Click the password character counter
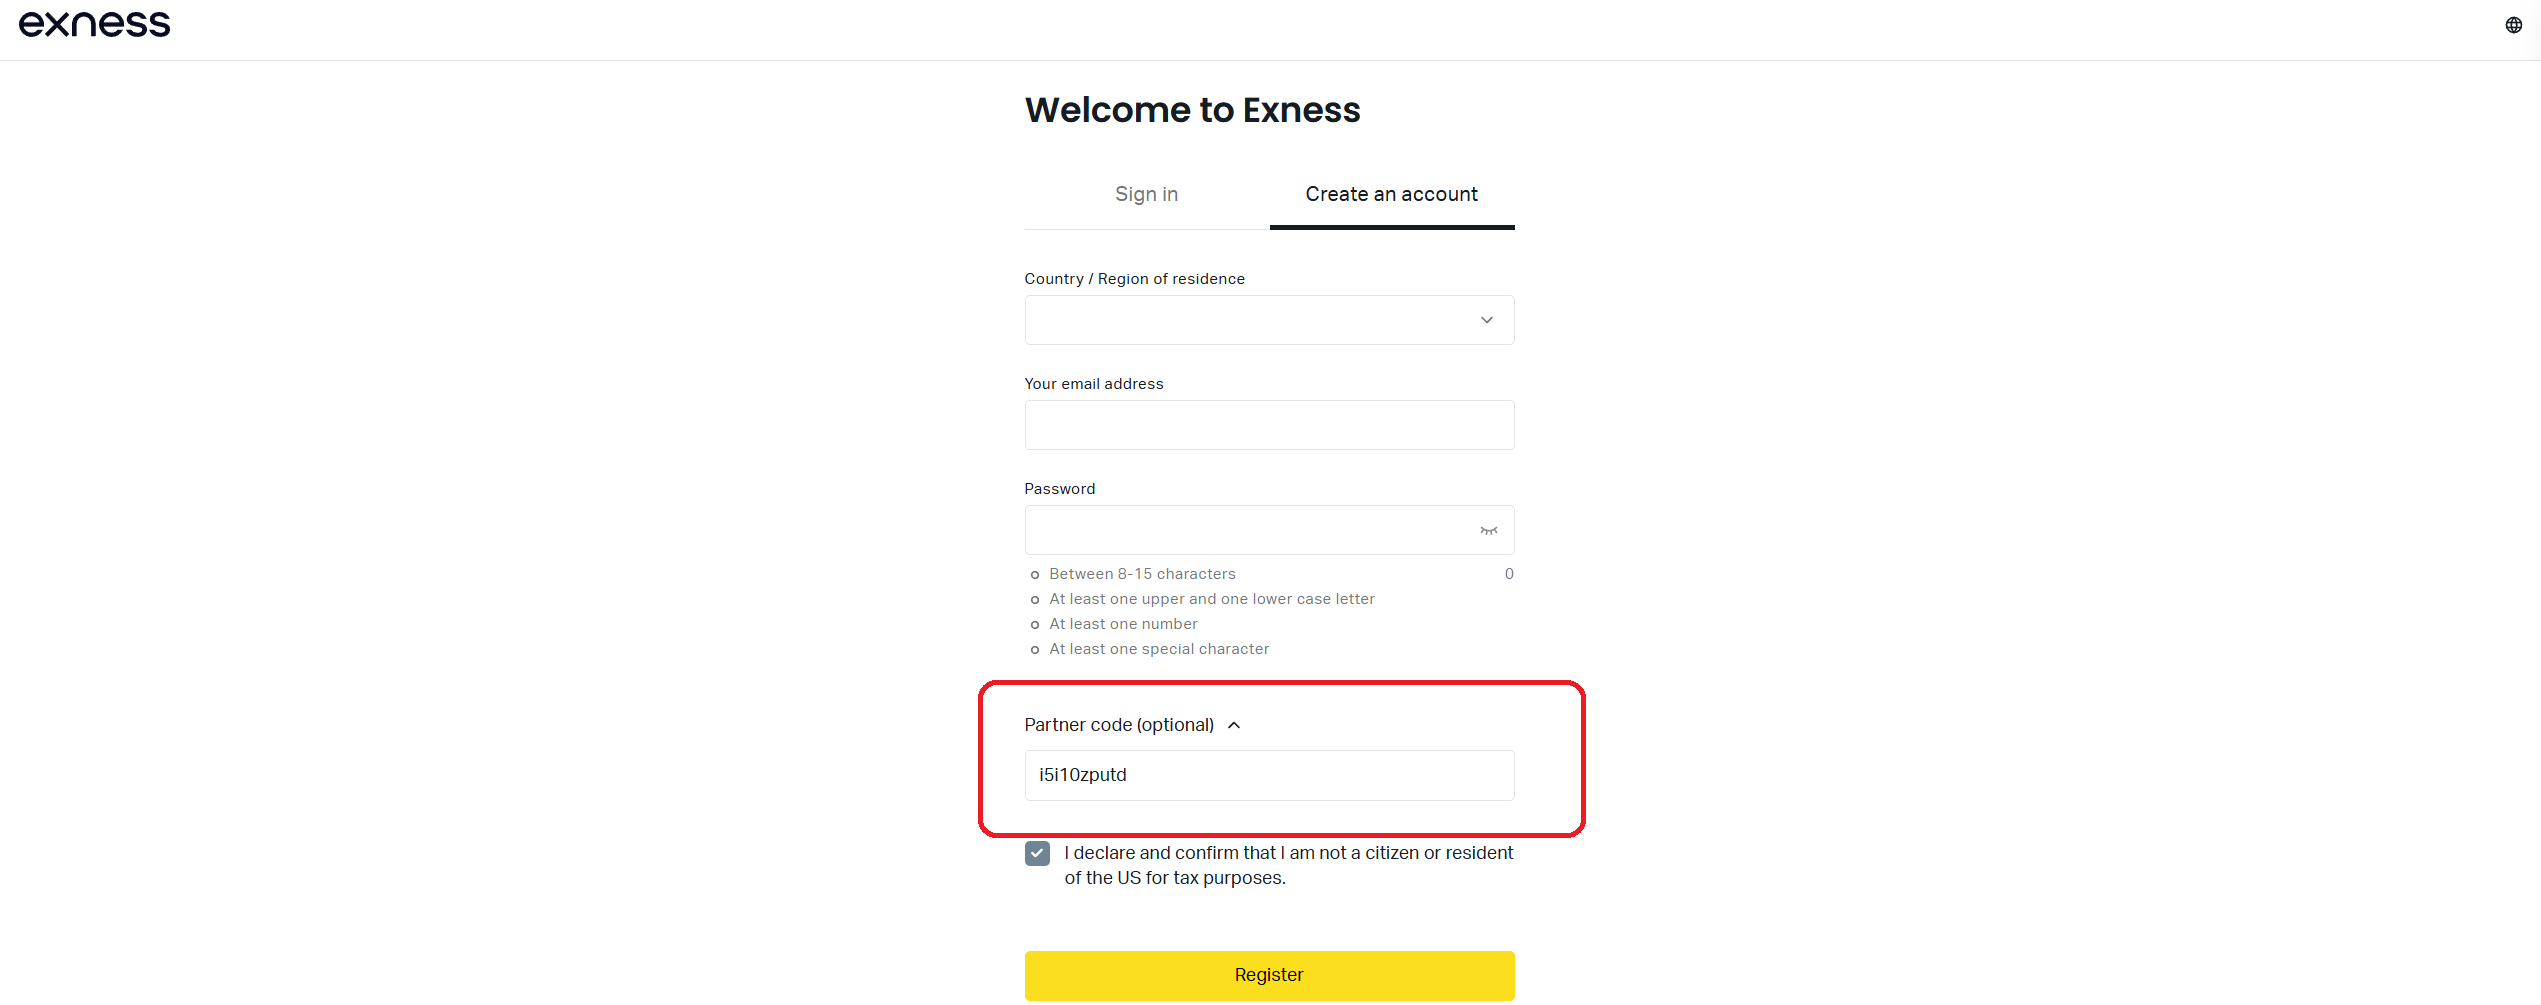 click(x=1509, y=574)
